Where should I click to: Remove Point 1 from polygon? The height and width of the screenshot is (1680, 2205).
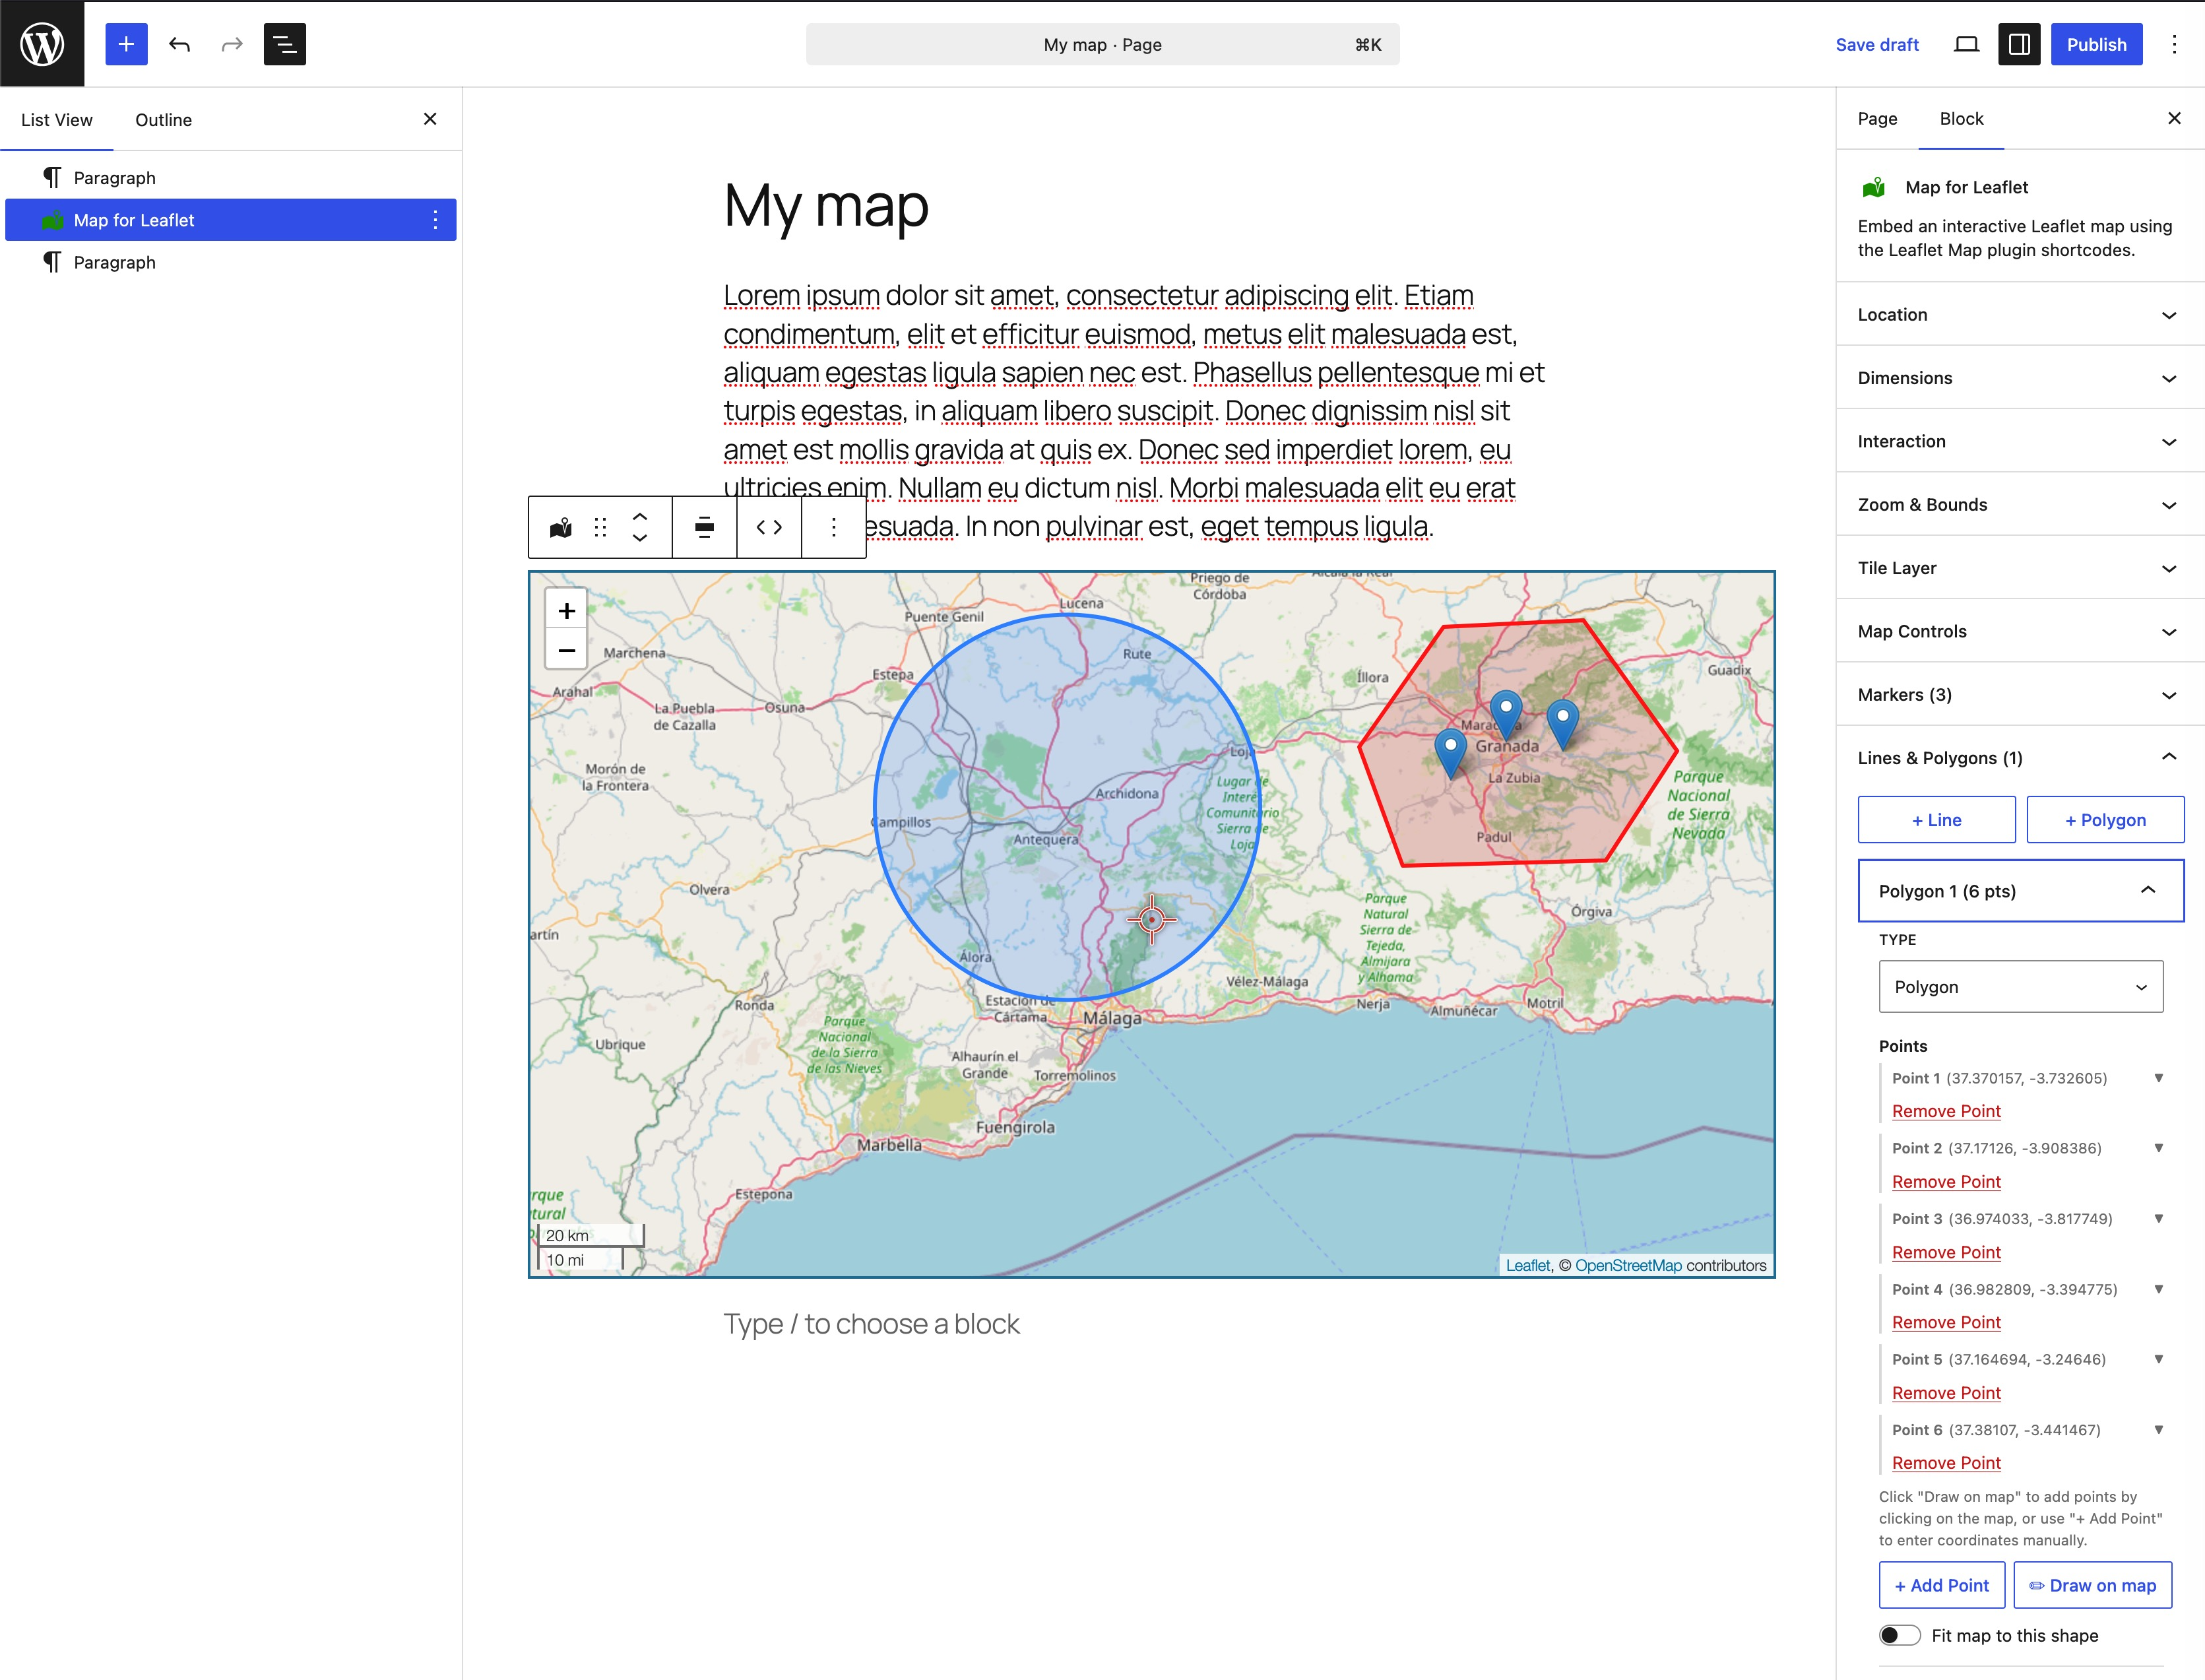(1946, 1111)
